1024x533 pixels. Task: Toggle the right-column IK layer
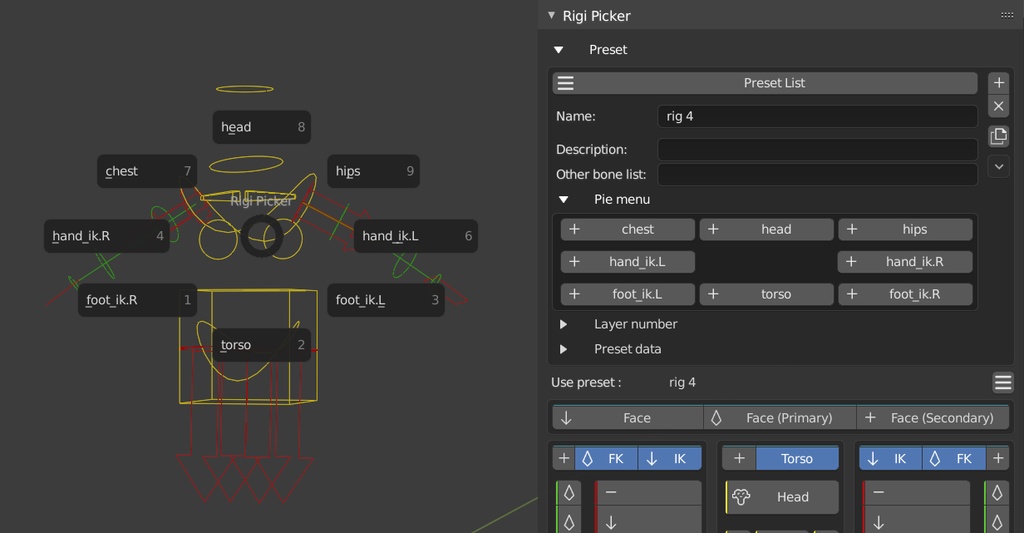pos(890,459)
